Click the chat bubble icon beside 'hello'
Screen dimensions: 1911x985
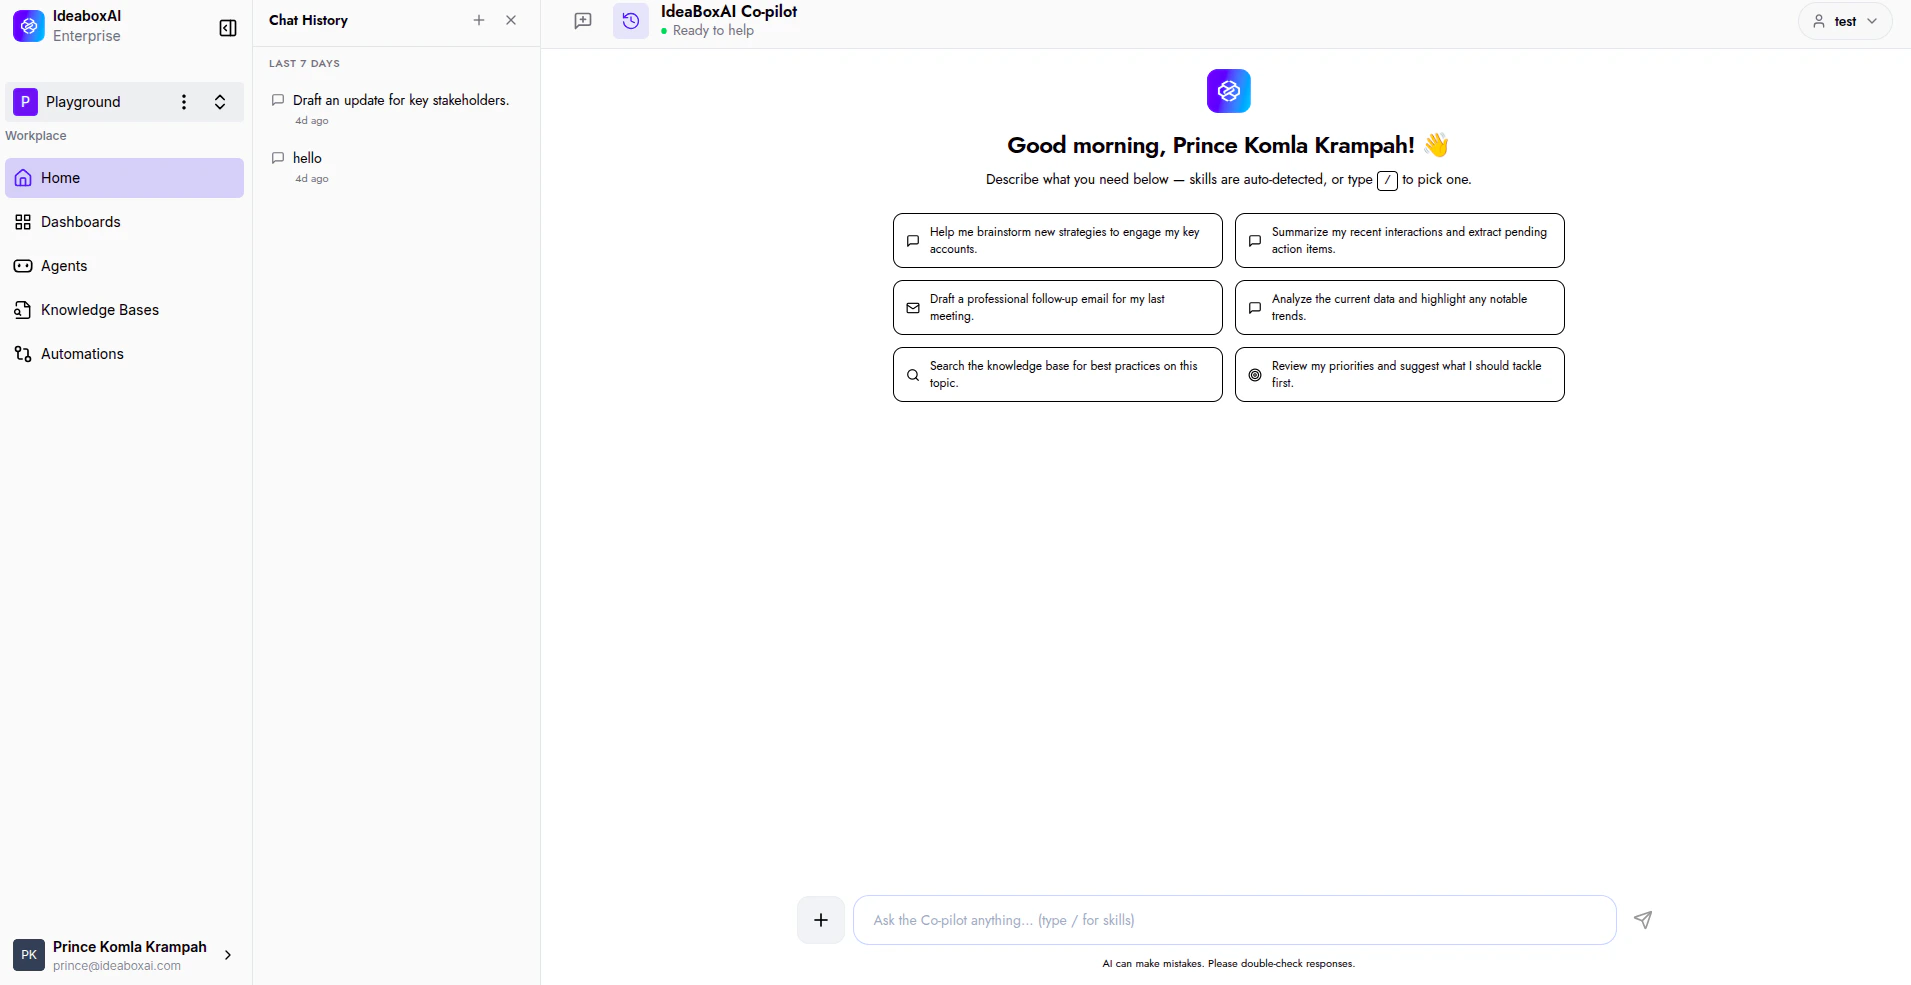(278, 158)
